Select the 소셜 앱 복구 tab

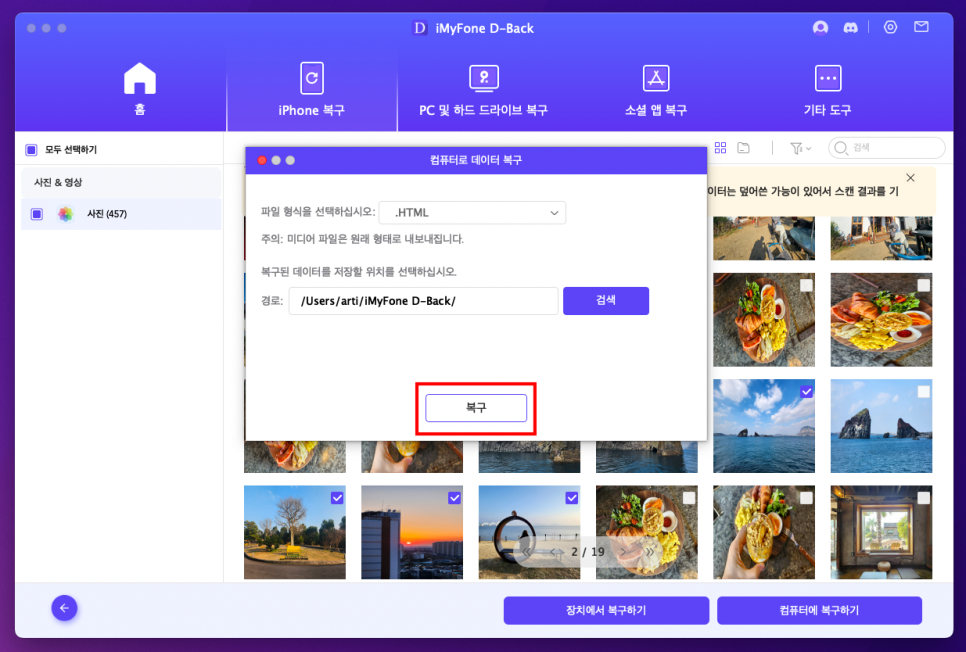656,89
